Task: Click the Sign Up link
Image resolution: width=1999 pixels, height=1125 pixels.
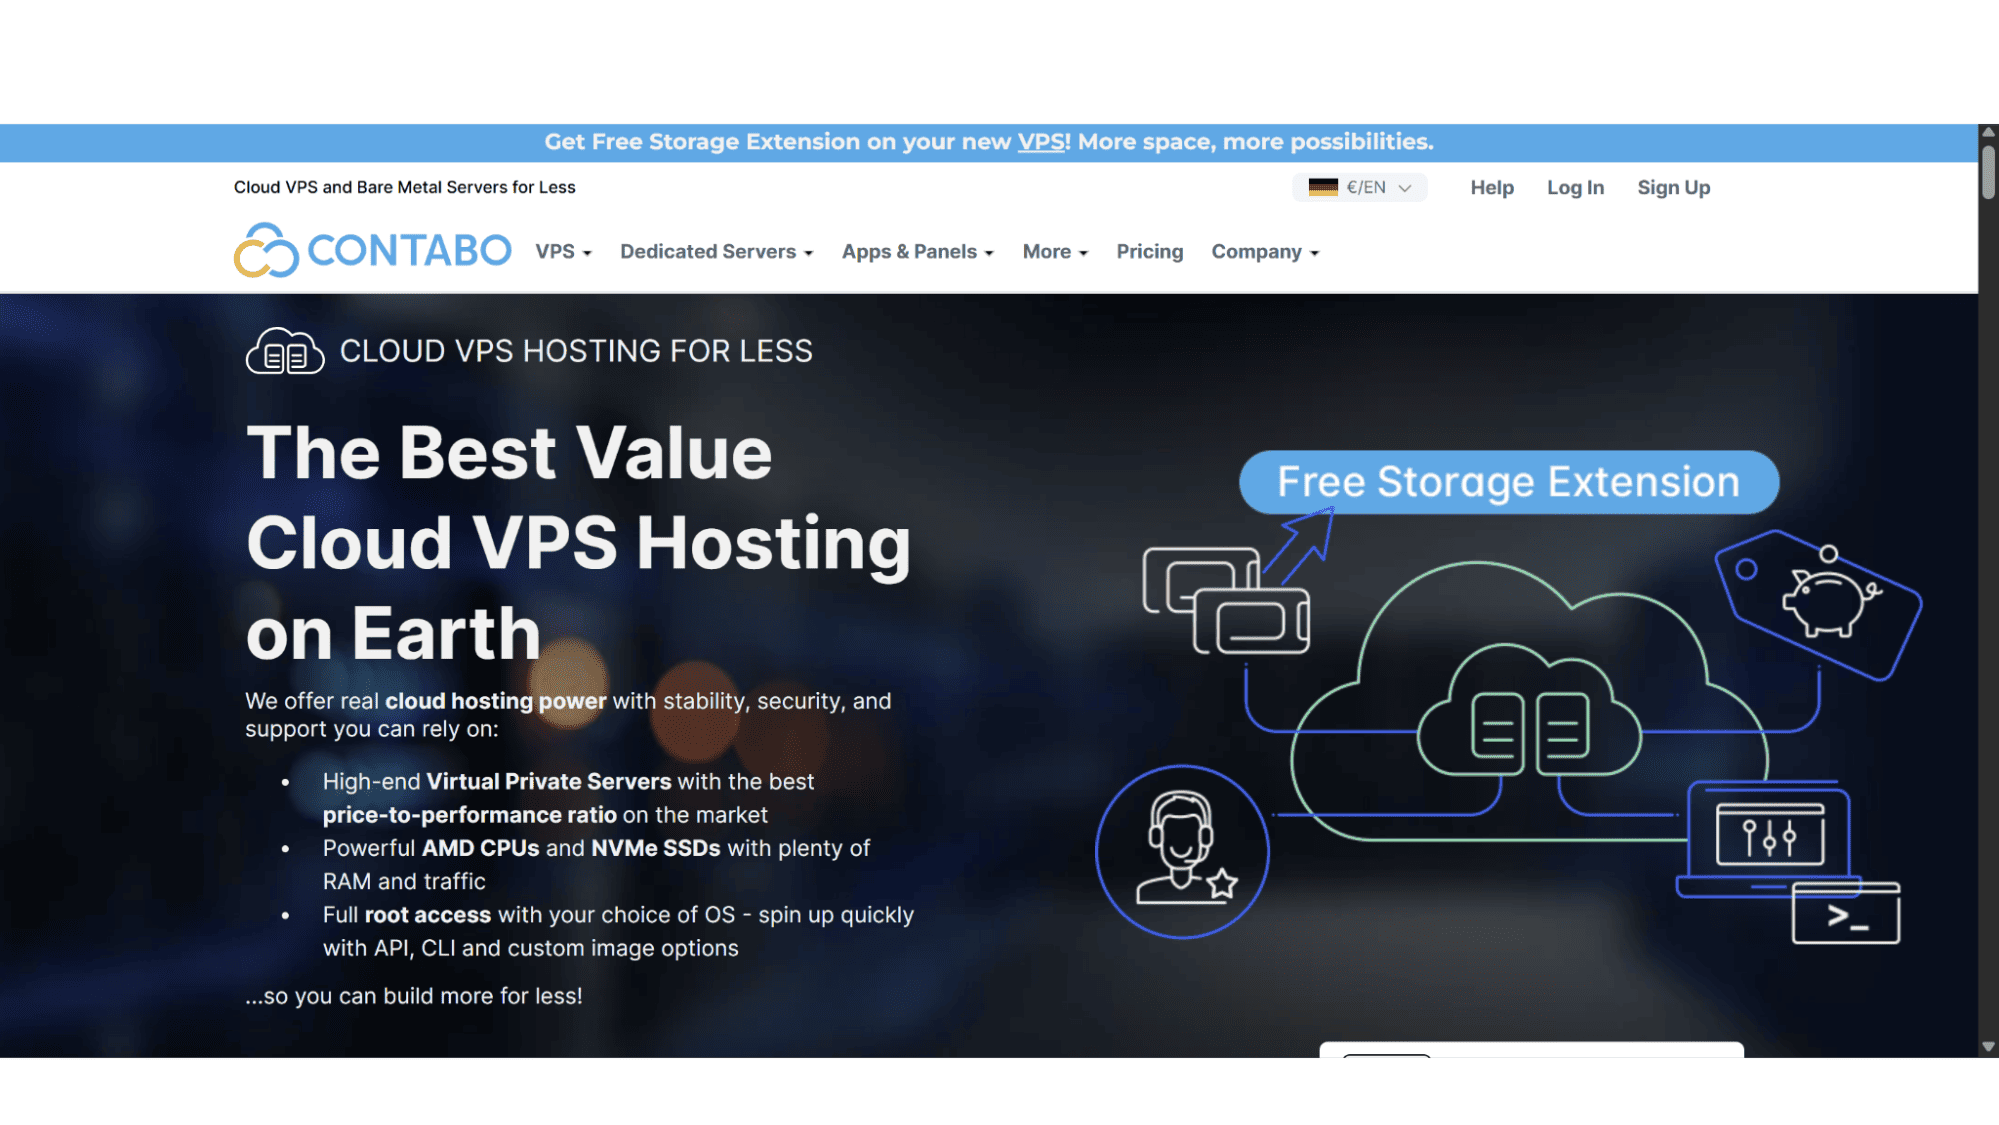Action: coord(1673,187)
